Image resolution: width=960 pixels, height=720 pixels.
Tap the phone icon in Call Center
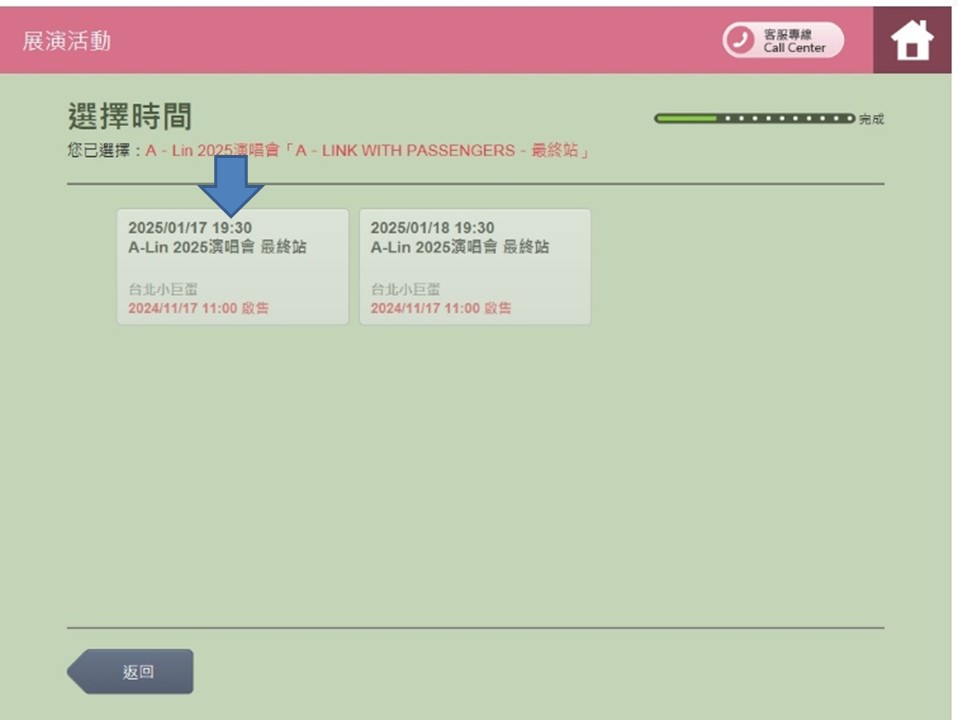pyautogui.click(x=741, y=40)
